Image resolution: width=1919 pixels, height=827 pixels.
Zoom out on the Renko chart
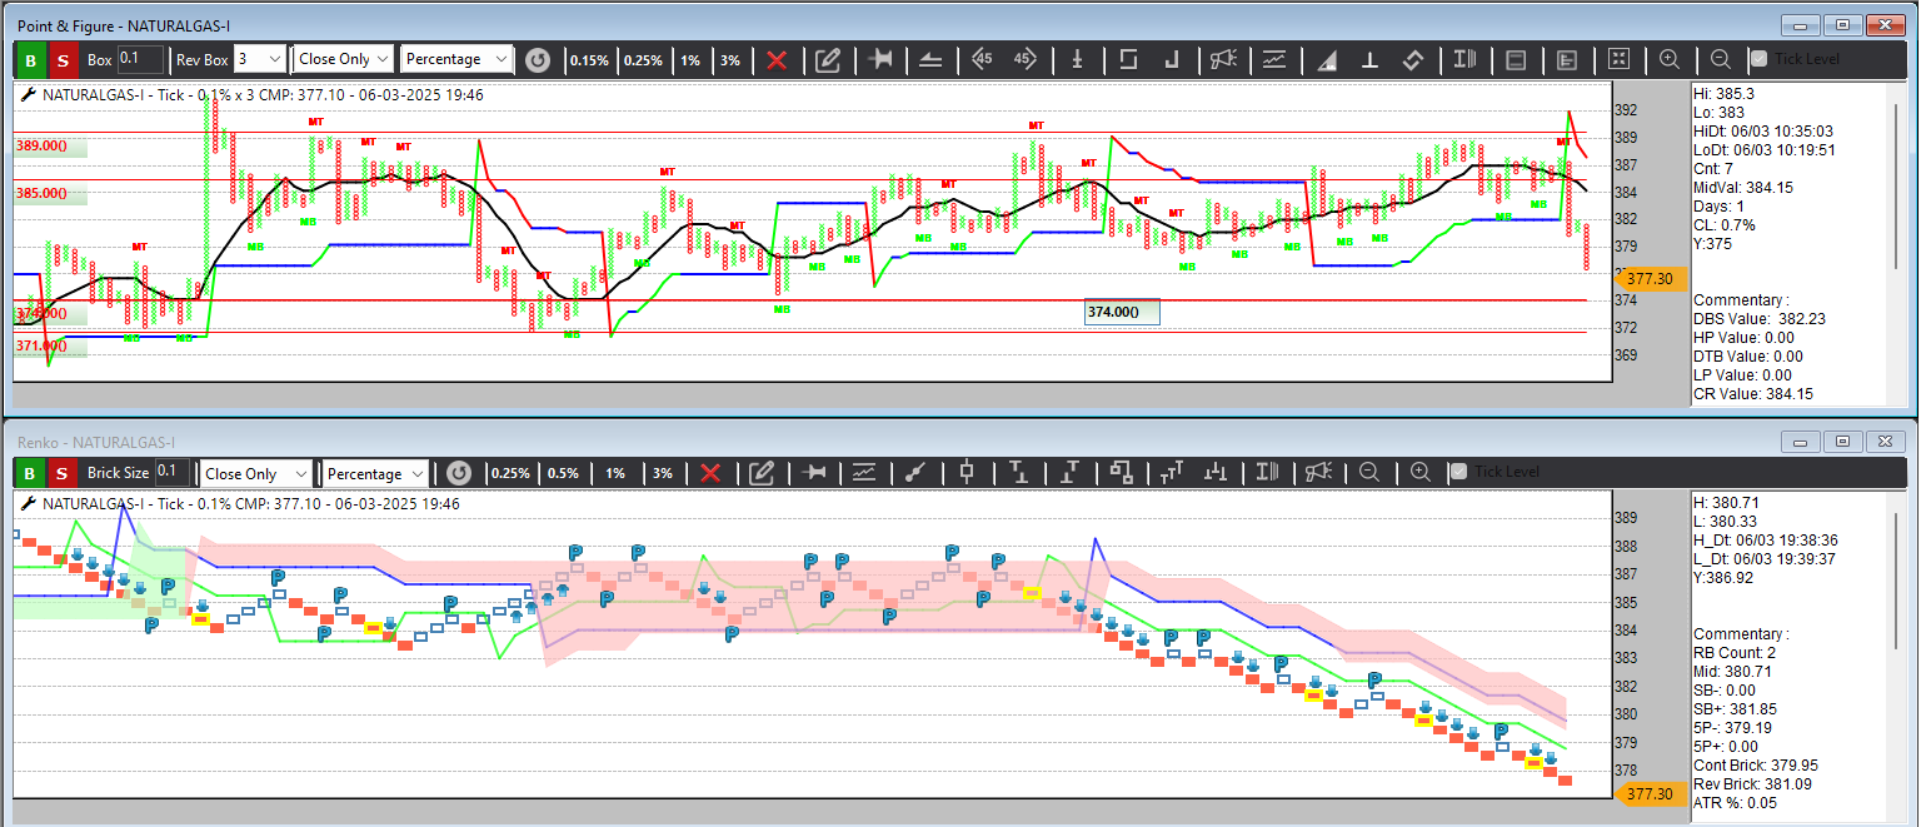click(x=1369, y=472)
